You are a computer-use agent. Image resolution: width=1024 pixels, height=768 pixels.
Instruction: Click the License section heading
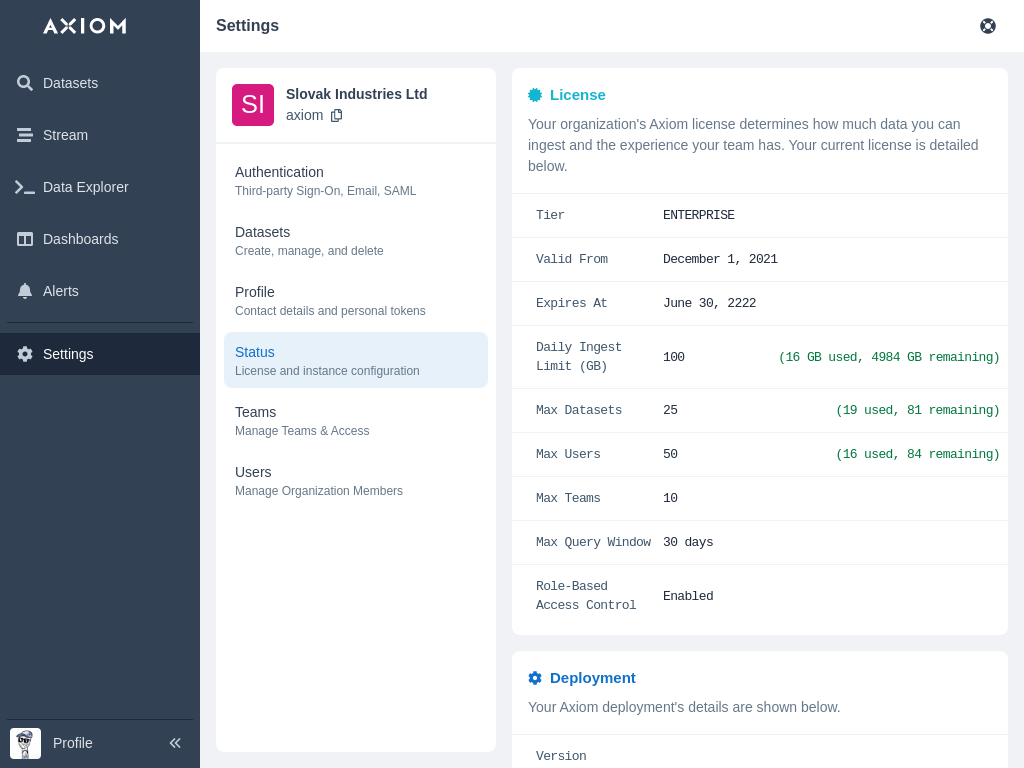pyautogui.click(x=577, y=95)
